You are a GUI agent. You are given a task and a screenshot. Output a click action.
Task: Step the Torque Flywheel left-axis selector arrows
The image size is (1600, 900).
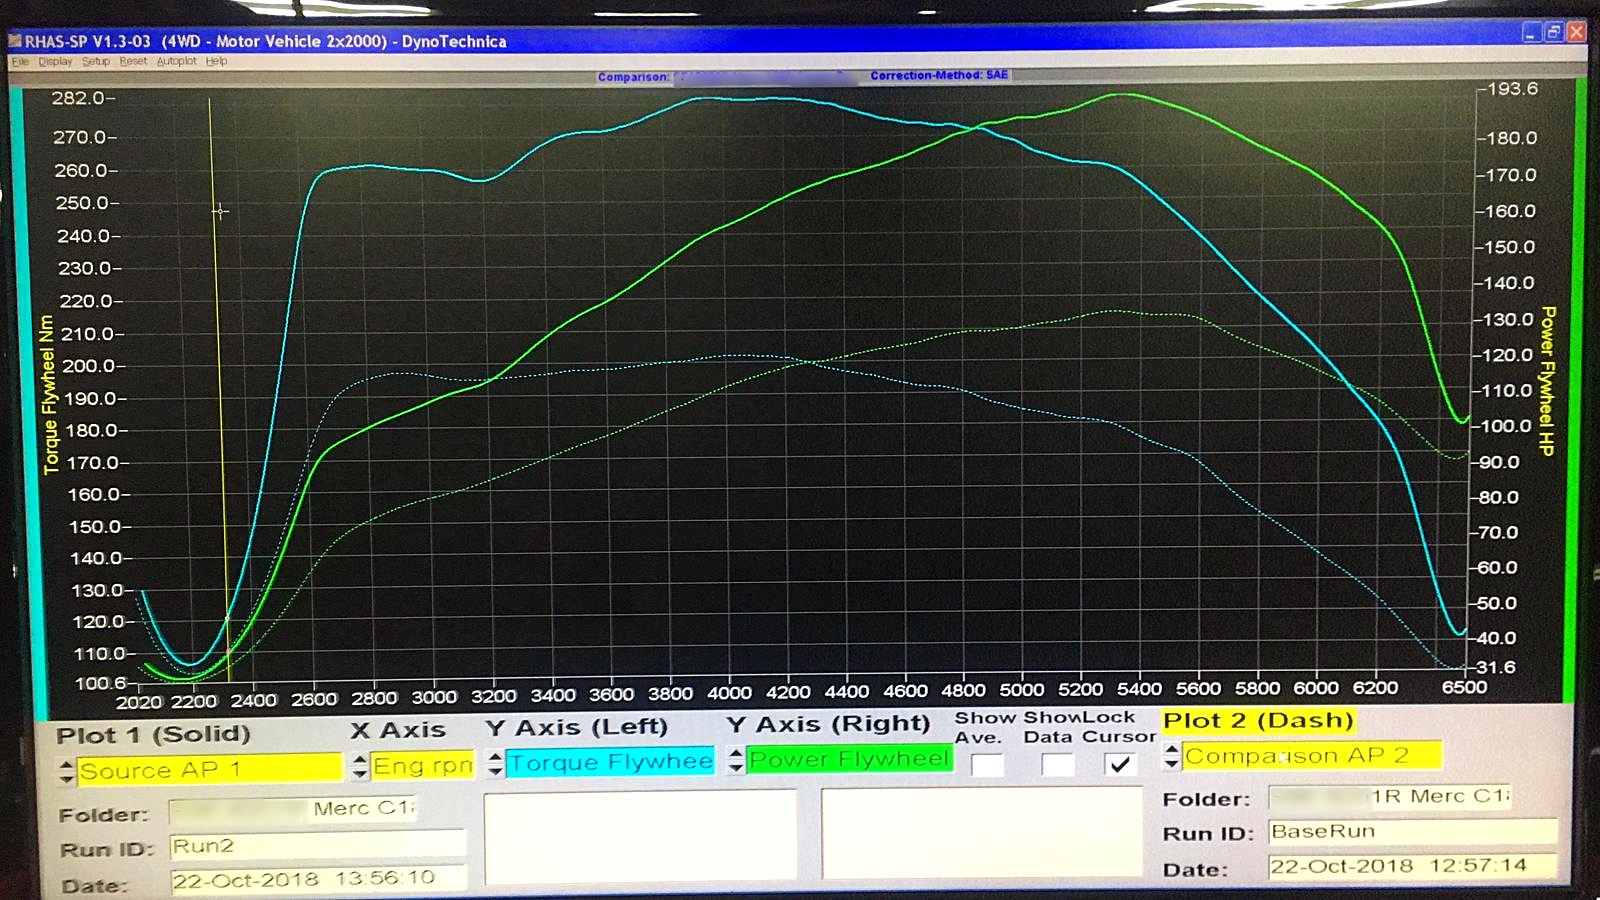click(495, 764)
